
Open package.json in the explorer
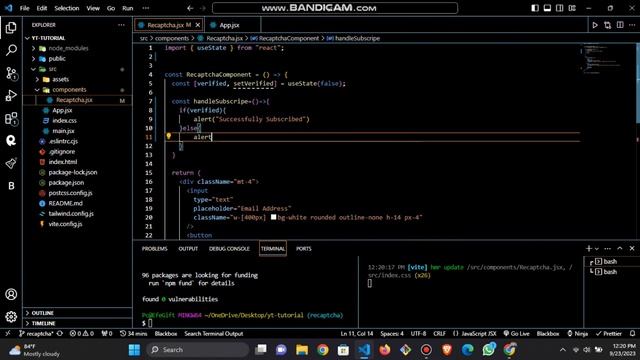pyautogui.click(x=66, y=182)
